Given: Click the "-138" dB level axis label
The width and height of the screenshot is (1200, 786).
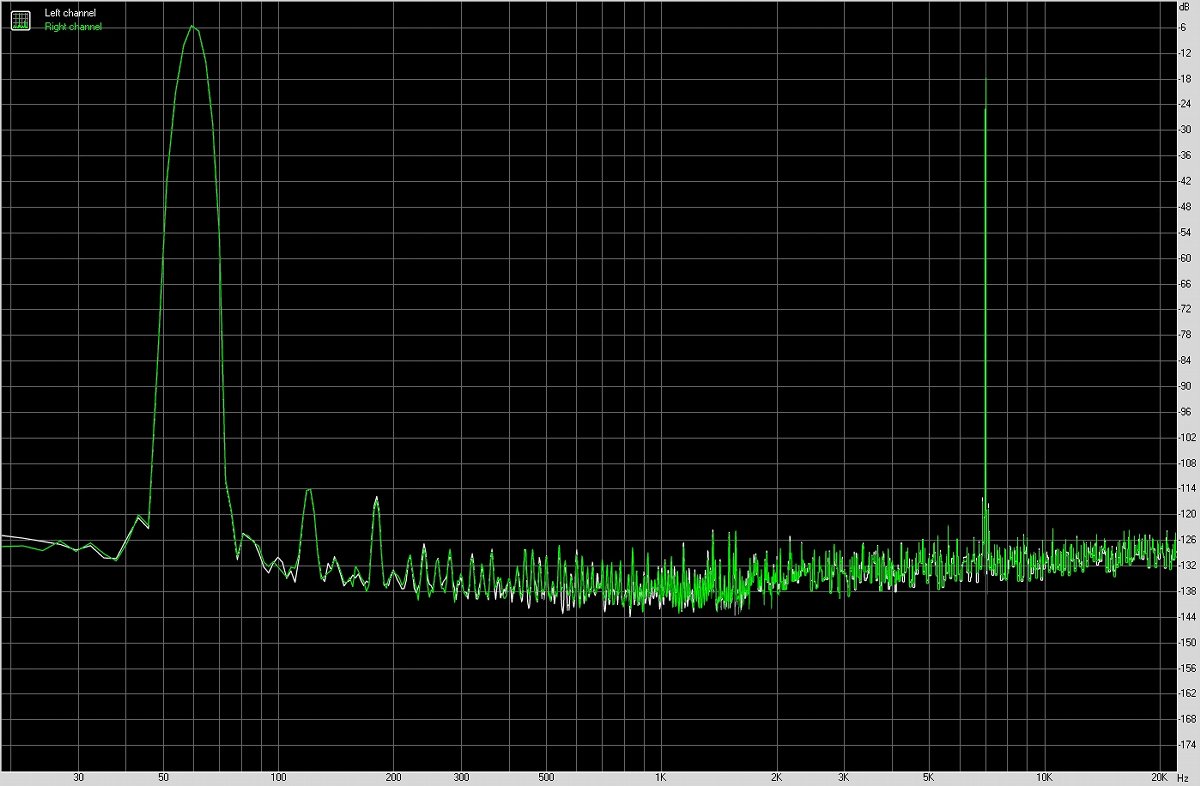Looking at the screenshot, I should point(1187,591).
